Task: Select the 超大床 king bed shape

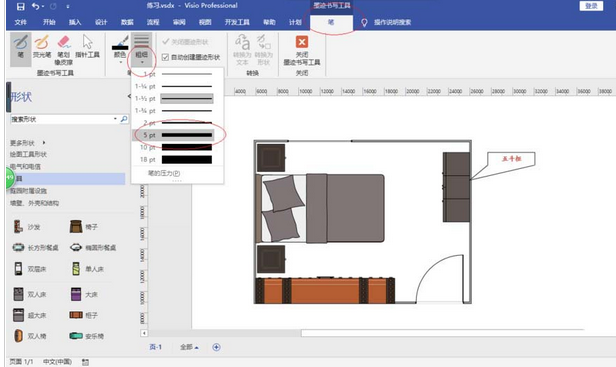Action: (x=29, y=315)
